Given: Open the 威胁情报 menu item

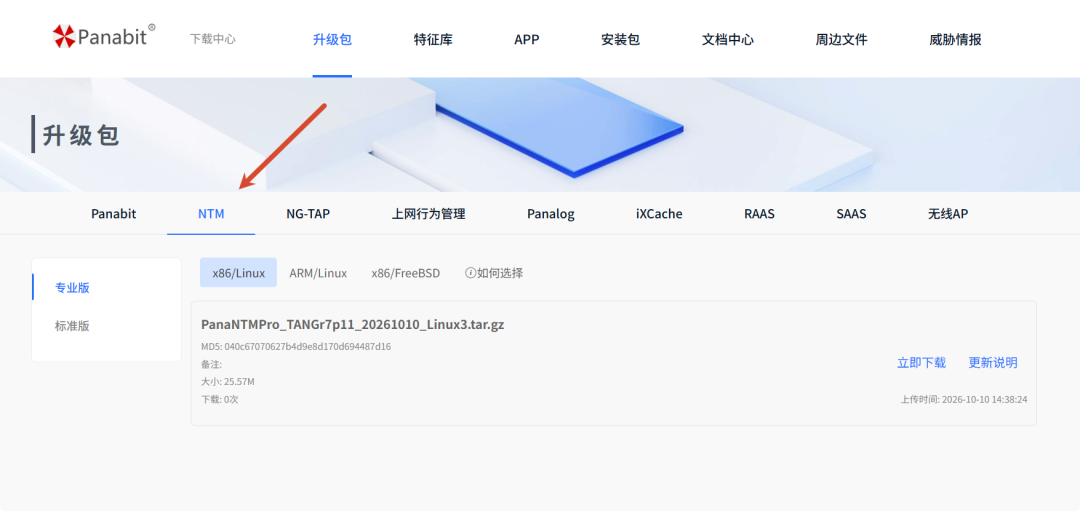Looking at the screenshot, I should (955, 39).
